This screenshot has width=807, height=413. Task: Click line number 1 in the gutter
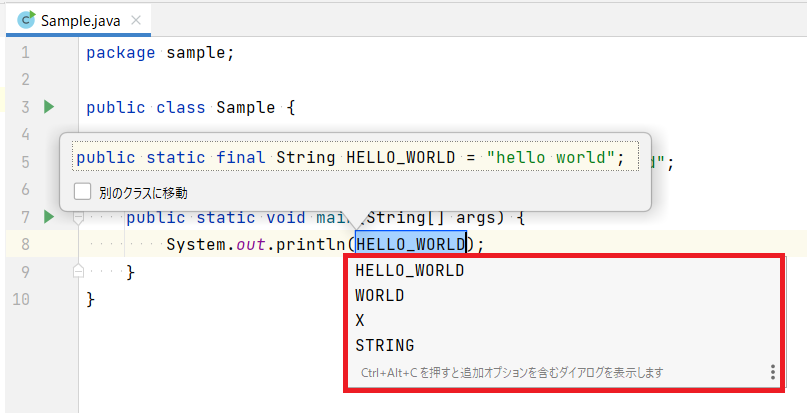pyautogui.click(x=25, y=53)
